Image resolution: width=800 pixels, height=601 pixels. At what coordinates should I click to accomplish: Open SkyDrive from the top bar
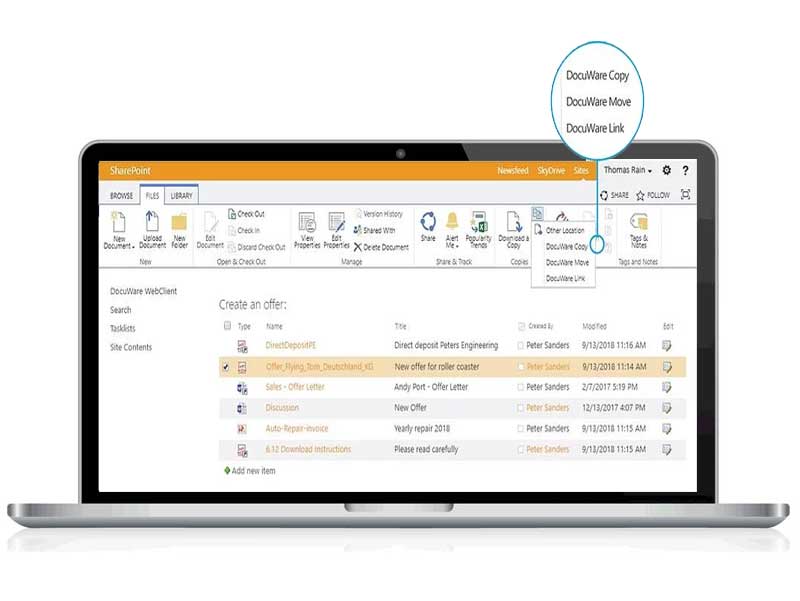(551, 170)
